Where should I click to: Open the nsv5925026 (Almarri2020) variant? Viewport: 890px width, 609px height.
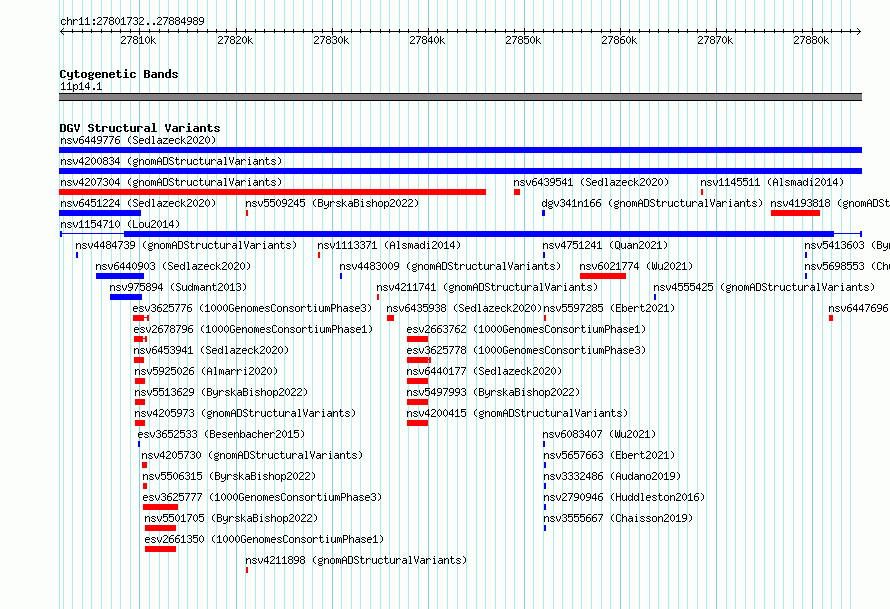point(206,371)
